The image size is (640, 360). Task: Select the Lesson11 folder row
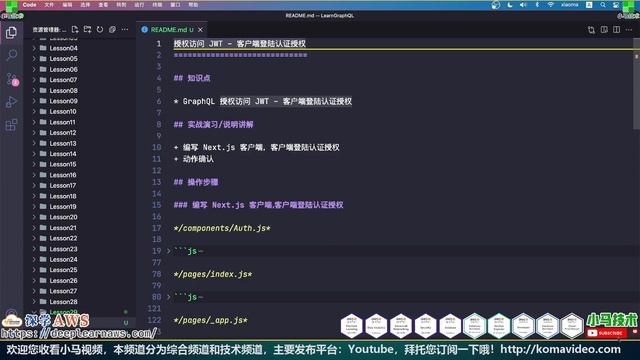pyautogui.click(x=80, y=122)
